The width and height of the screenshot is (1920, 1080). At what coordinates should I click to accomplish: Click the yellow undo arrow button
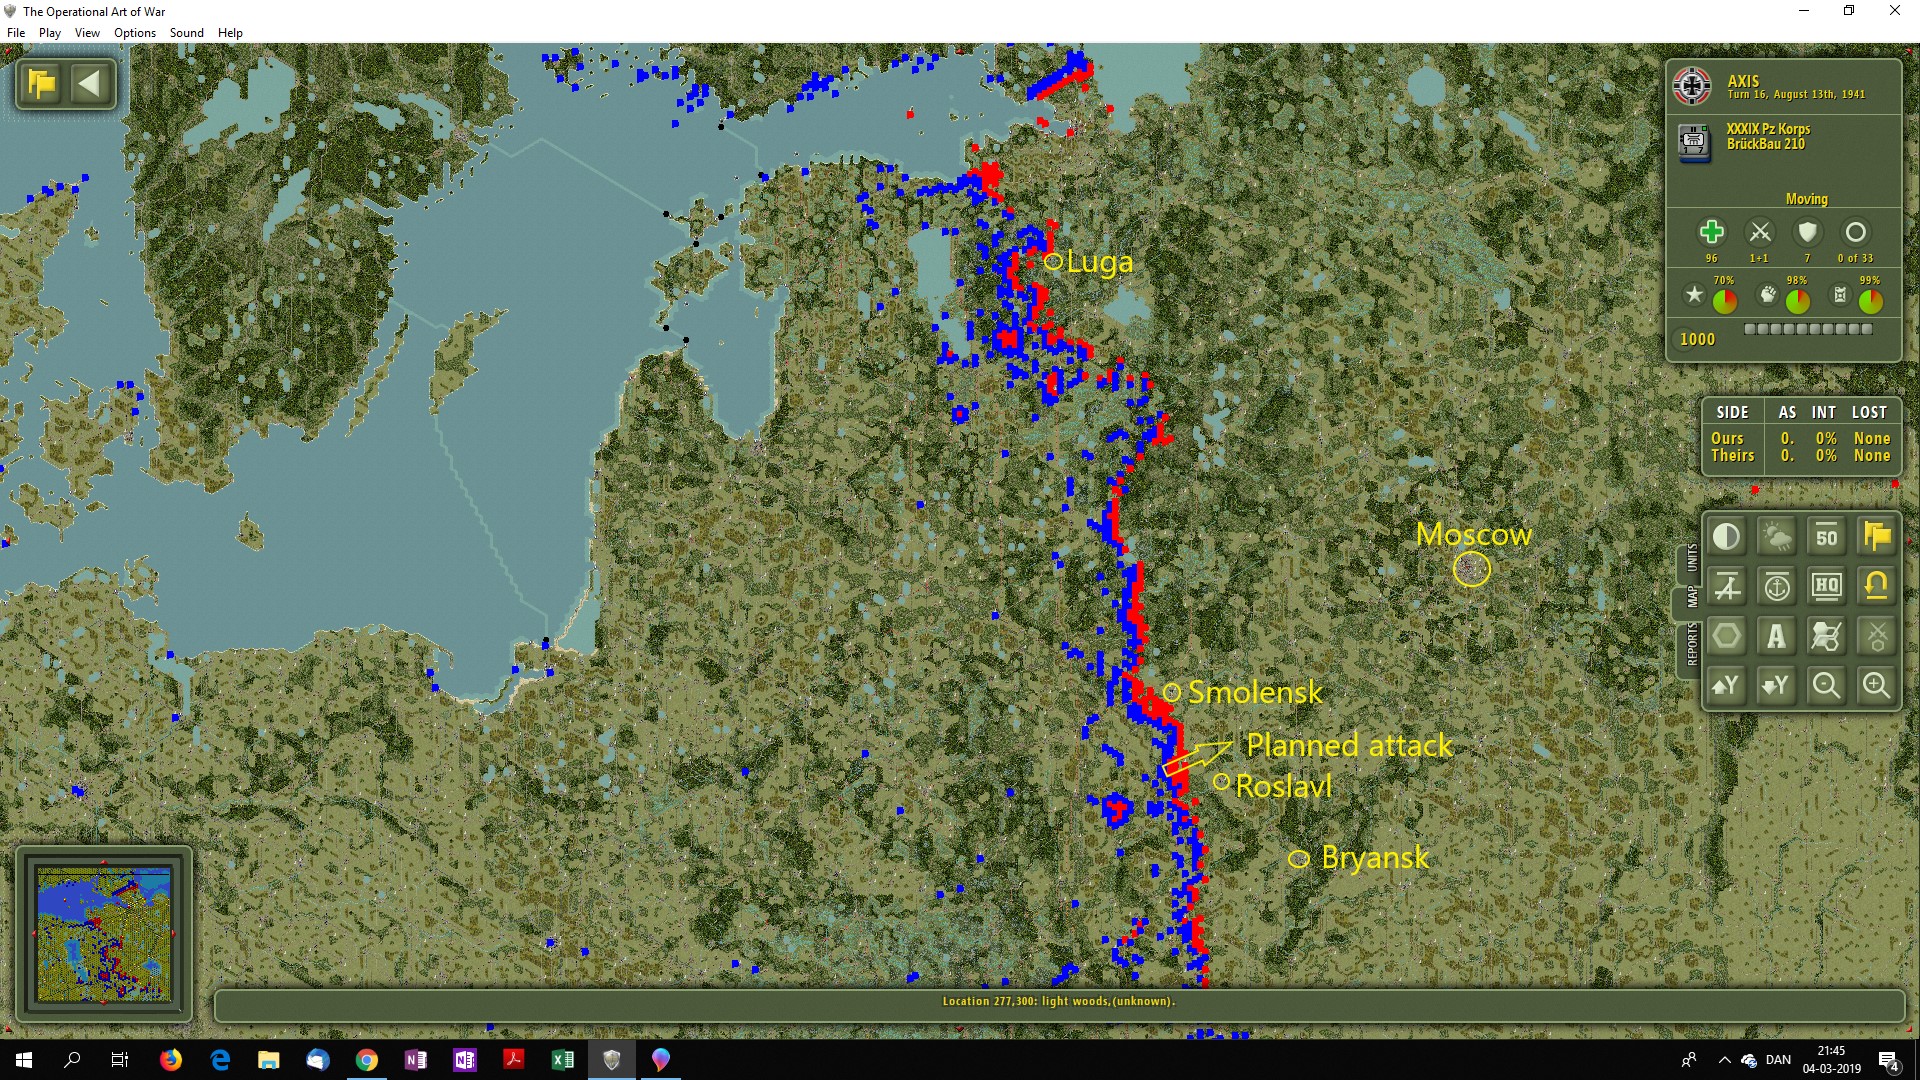[x=1876, y=586]
